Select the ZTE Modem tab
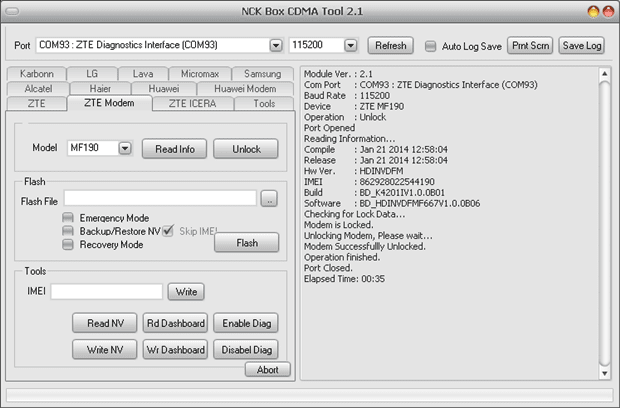The image size is (620, 408). click(x=109, y=103)
